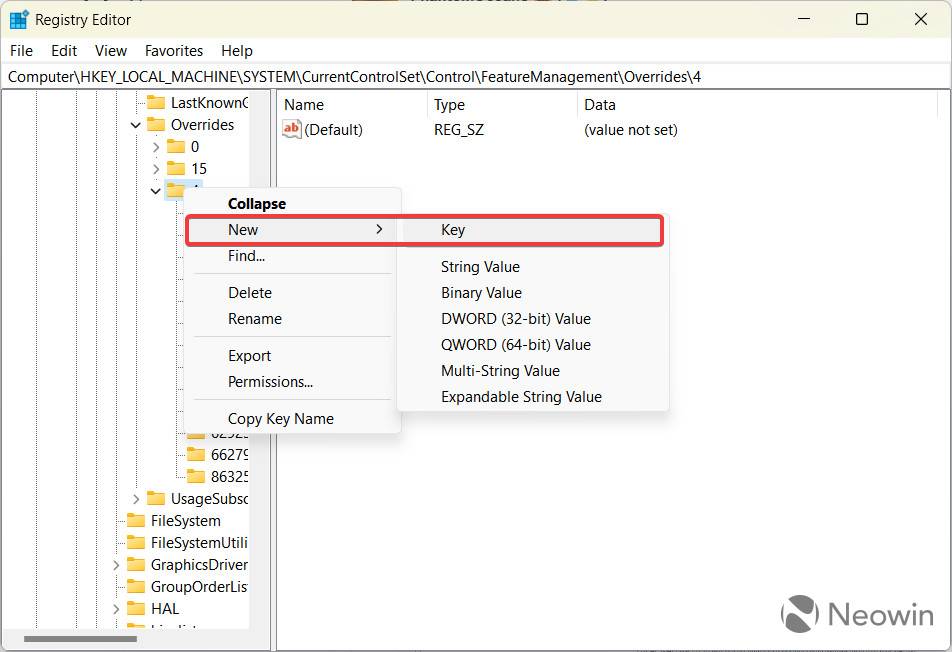Image resolution: width=952 pixels, height=652 pixels.
Task: Select Key from the New submenu
Action: 452,230
